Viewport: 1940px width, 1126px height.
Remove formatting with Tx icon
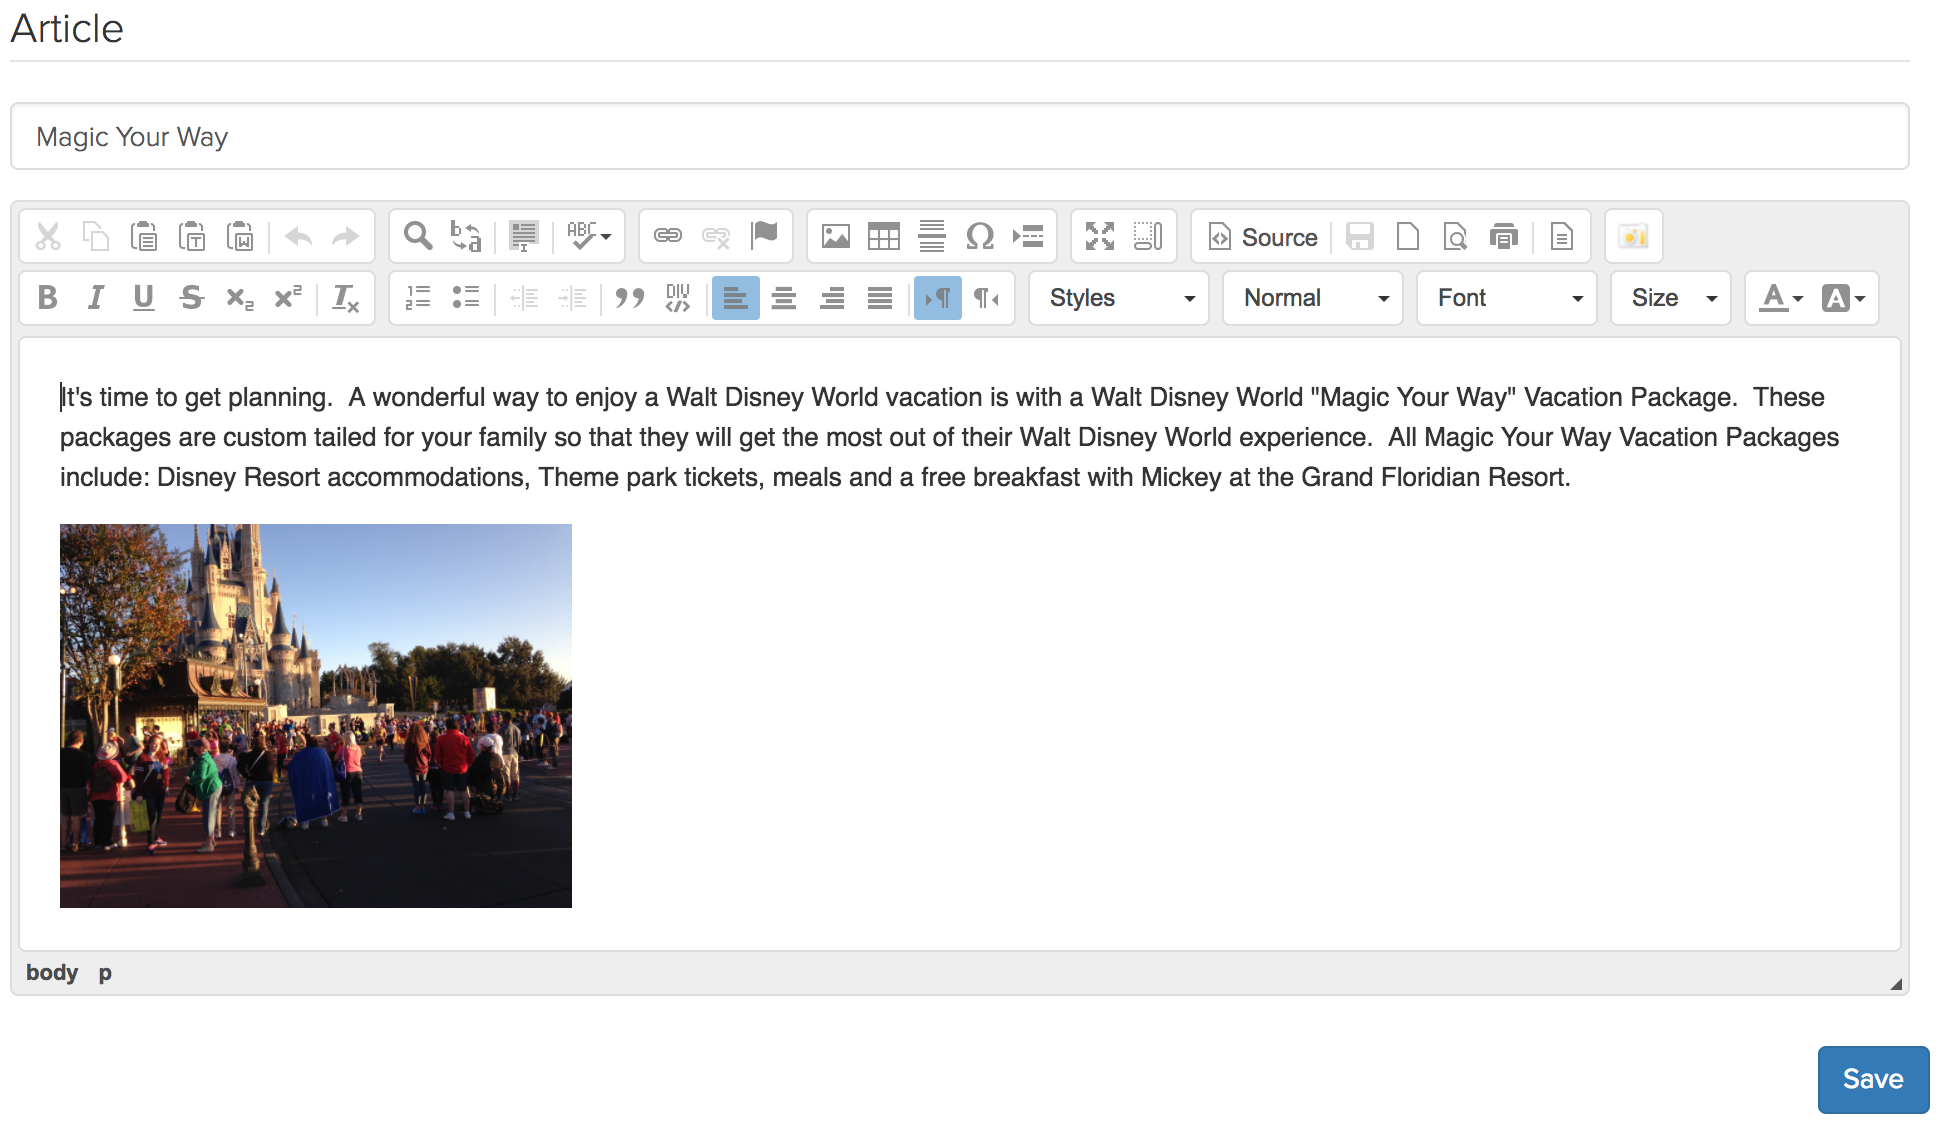pyautogui.click(x=346, y=298)
